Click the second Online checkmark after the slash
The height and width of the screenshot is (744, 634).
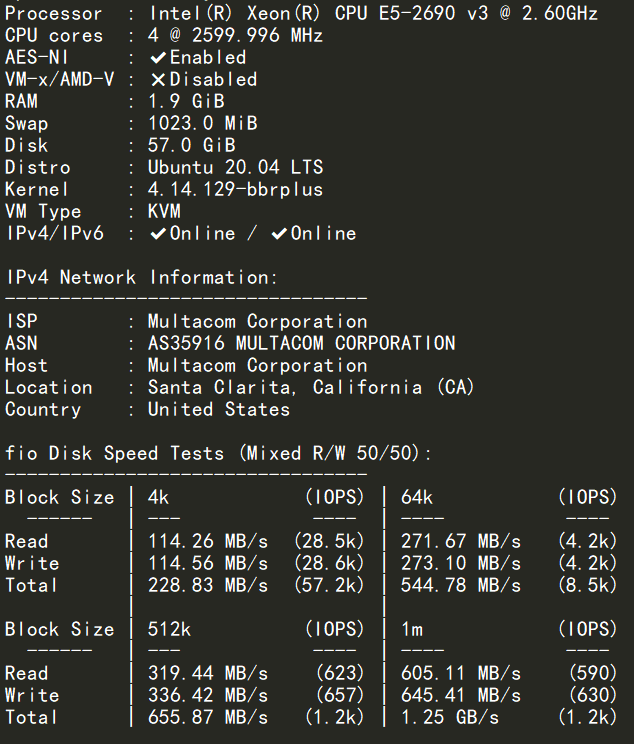click(279, 234)
